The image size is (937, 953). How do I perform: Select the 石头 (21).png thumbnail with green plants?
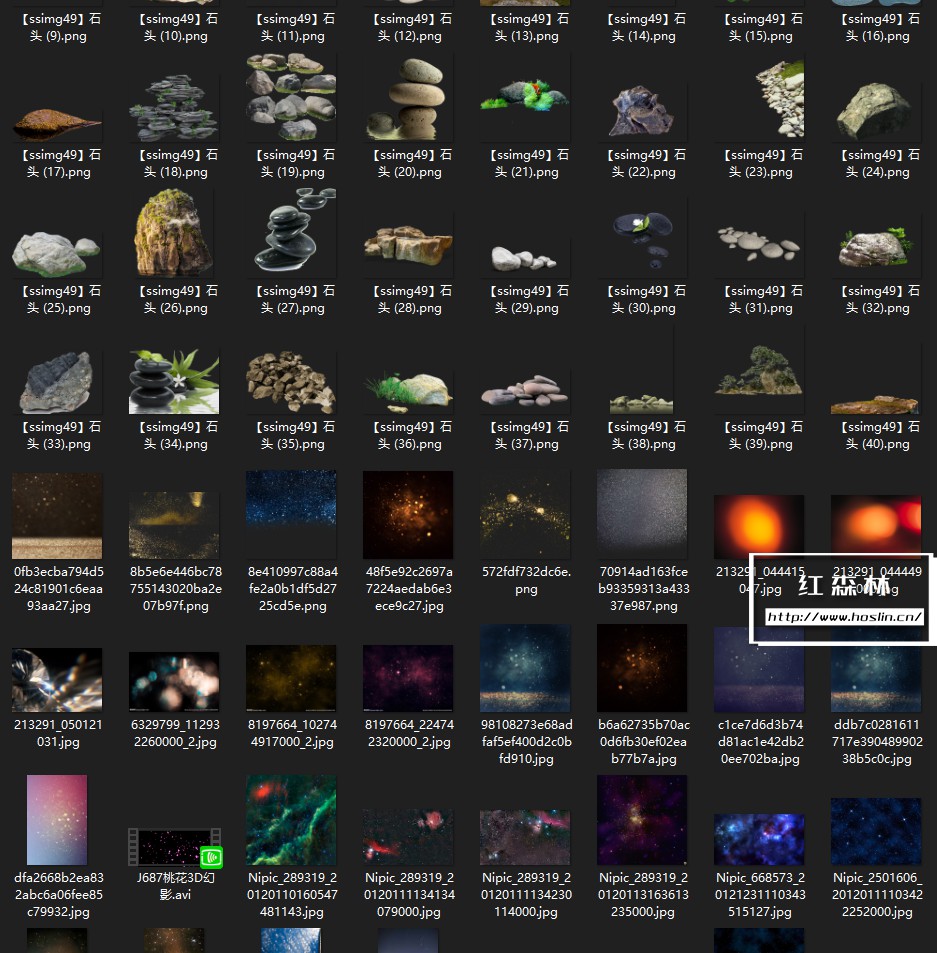[x=525, y=96]
